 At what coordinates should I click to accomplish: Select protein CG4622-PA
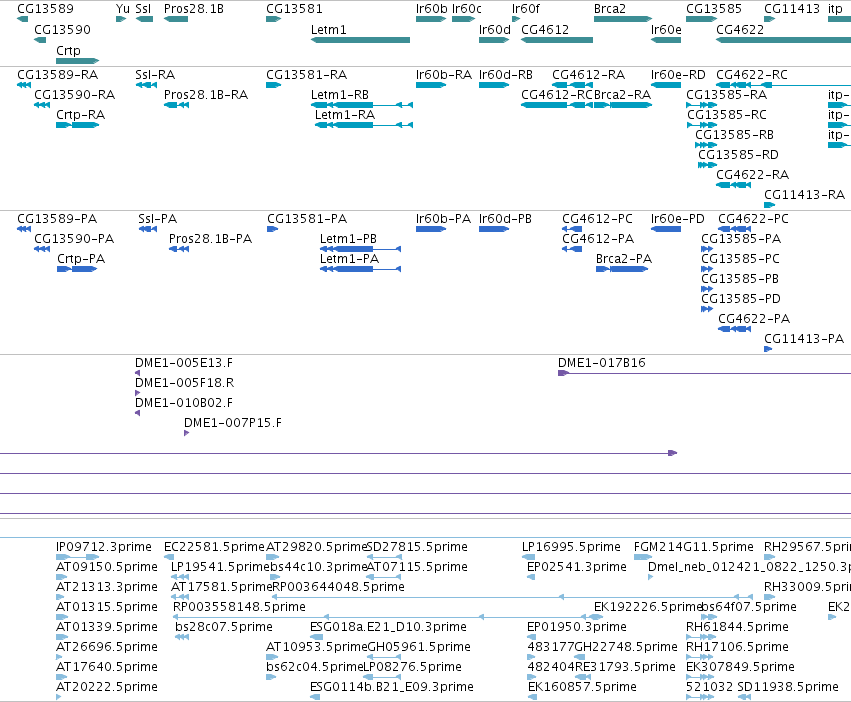[x=754, y=319]
